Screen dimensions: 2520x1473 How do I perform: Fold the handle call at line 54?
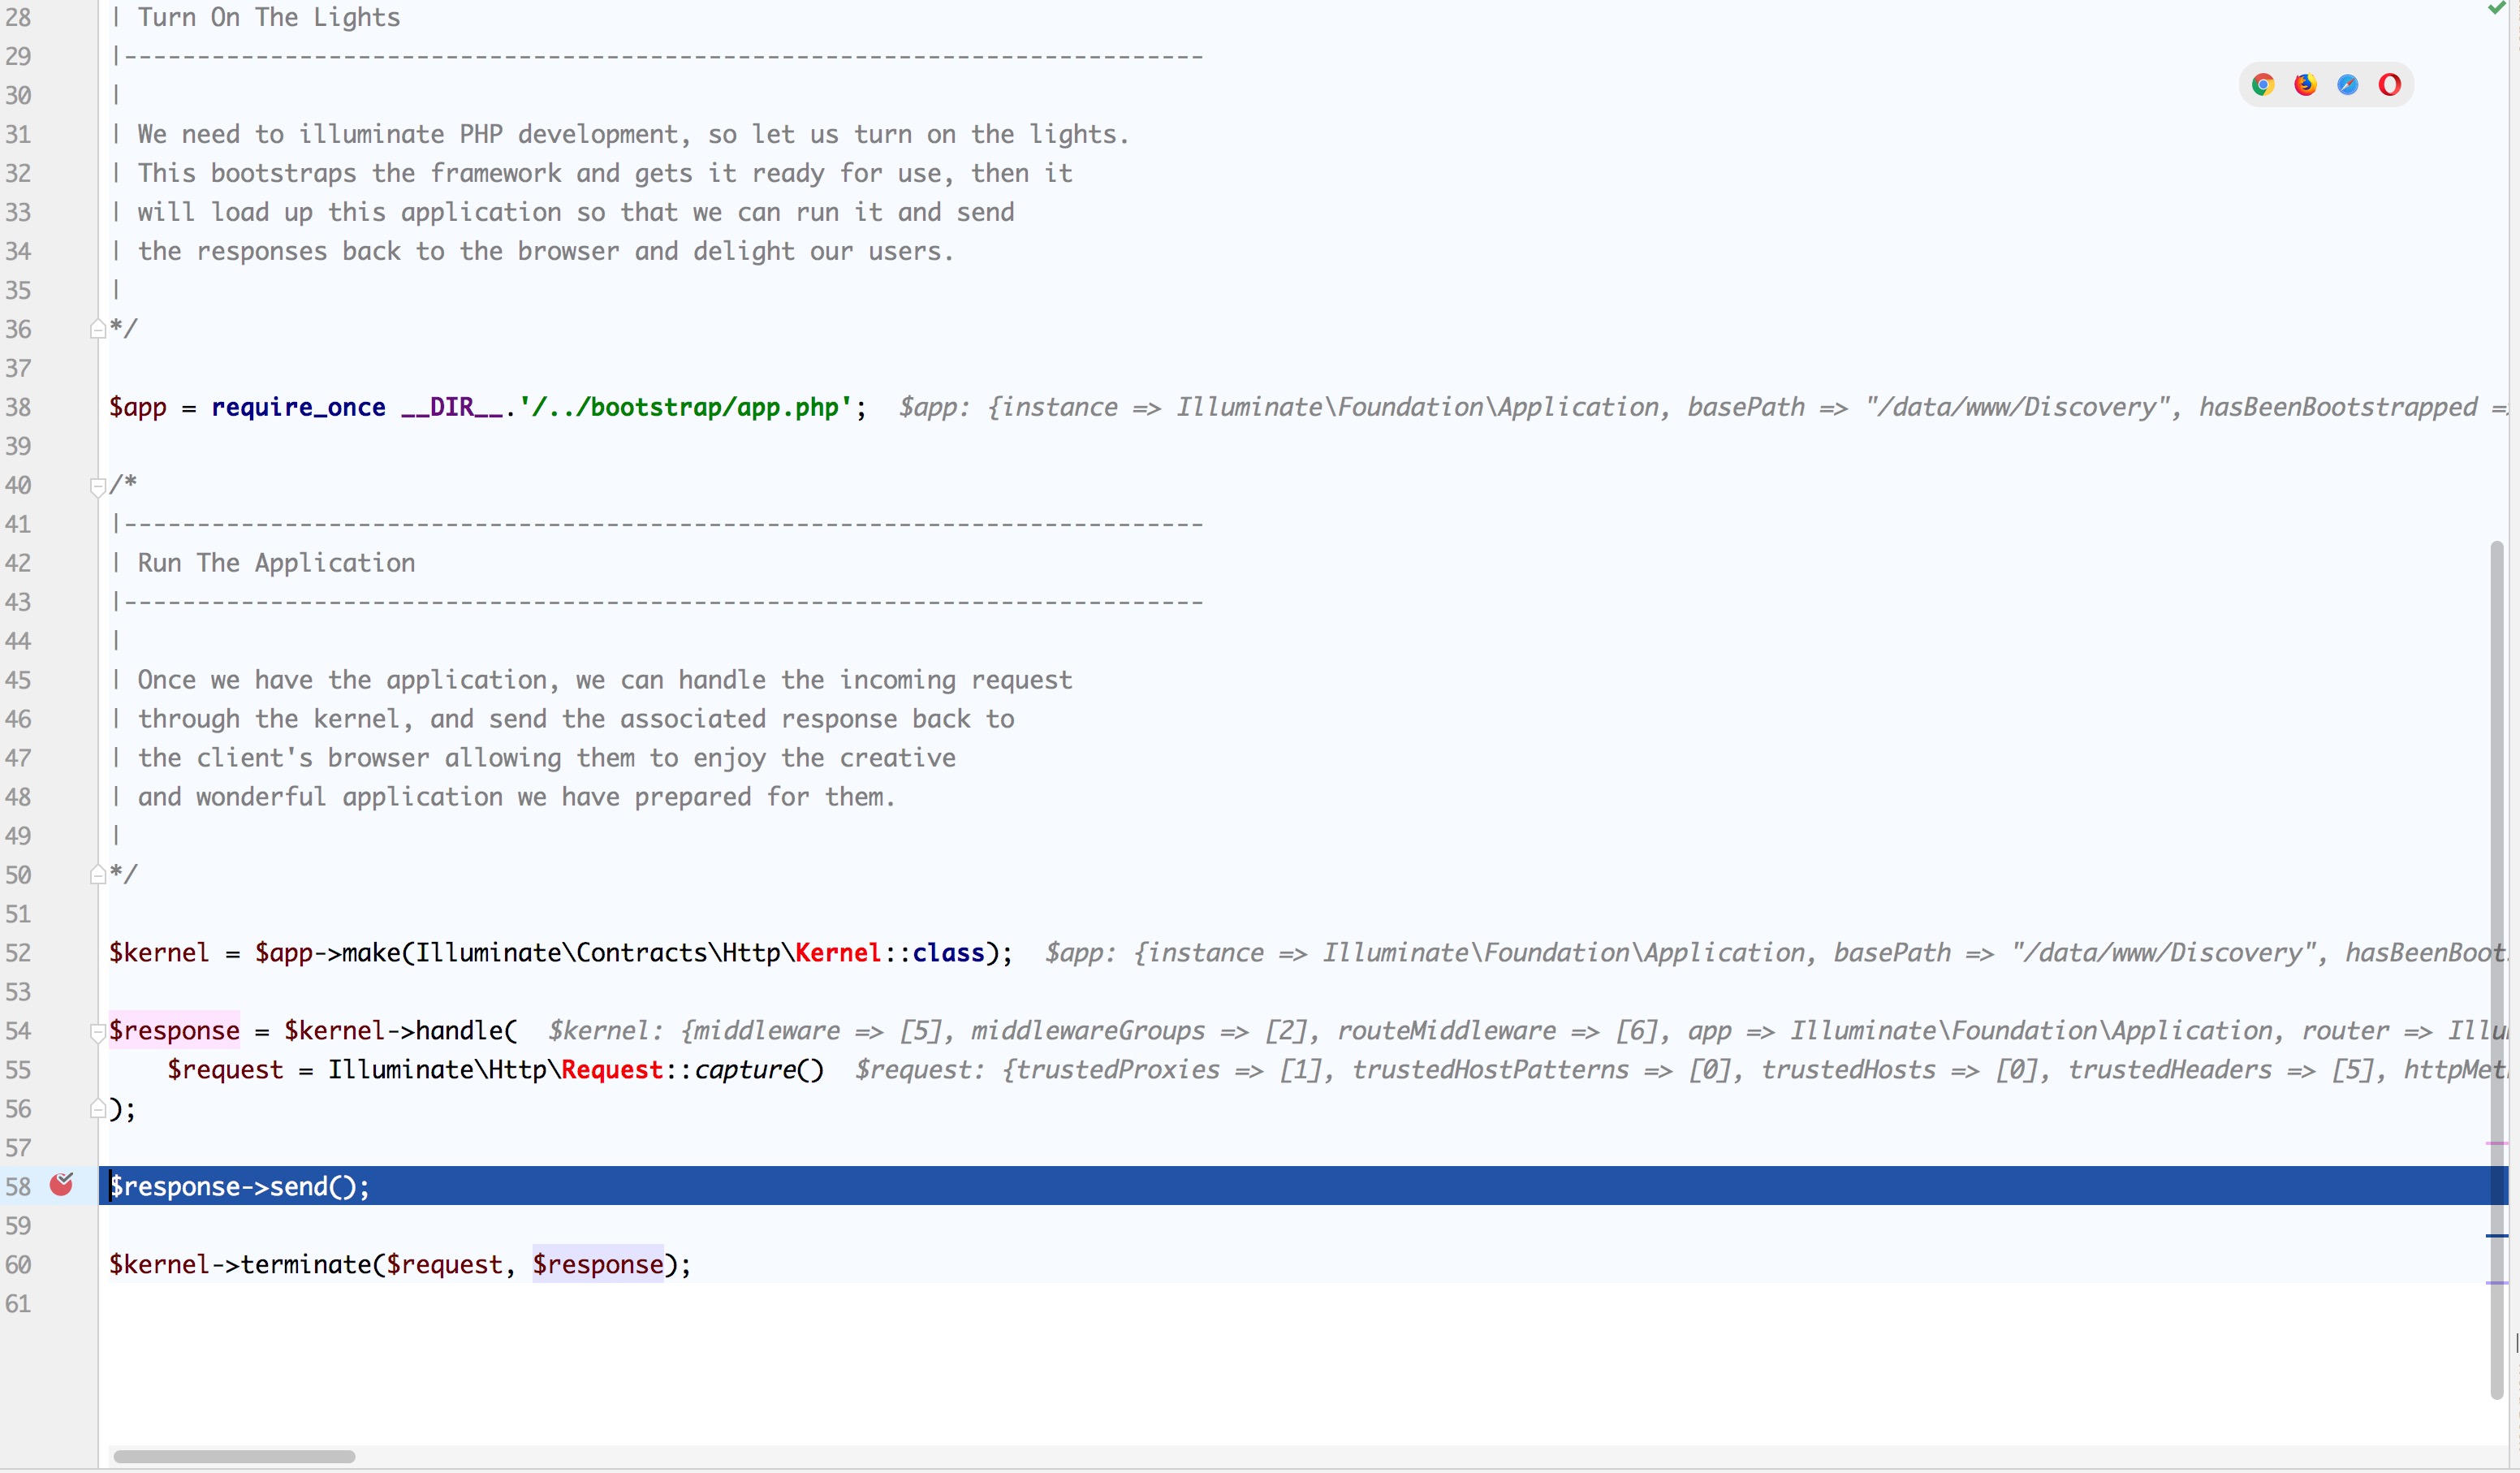coord(98,1032)
